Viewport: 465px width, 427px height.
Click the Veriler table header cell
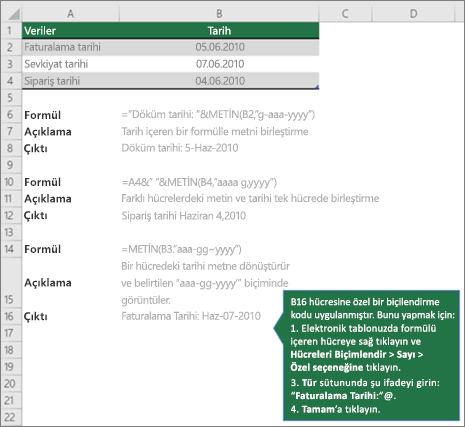tap(71, 31)
